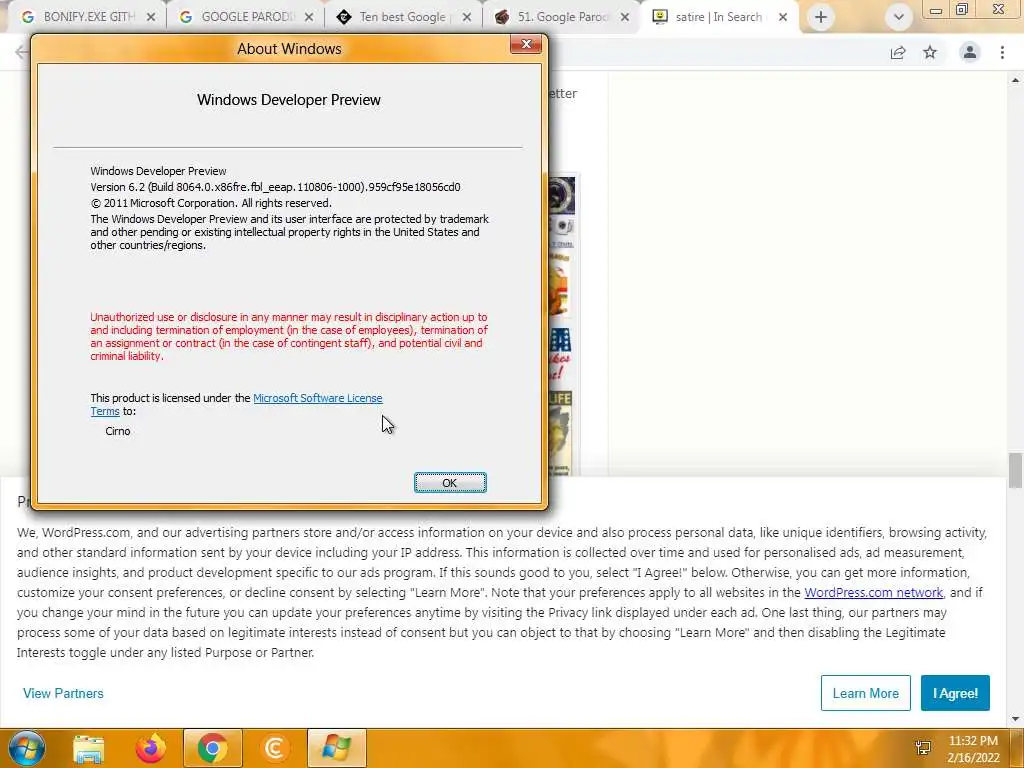Close the 51. Google Parod tab
The width and height of the screenshot is (1024, 768).
625,17
